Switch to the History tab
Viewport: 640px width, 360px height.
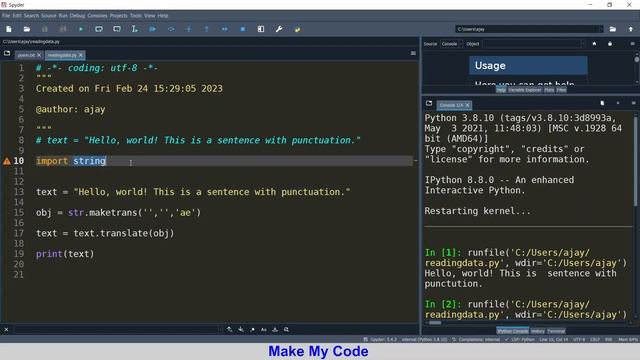coord(538,331)
